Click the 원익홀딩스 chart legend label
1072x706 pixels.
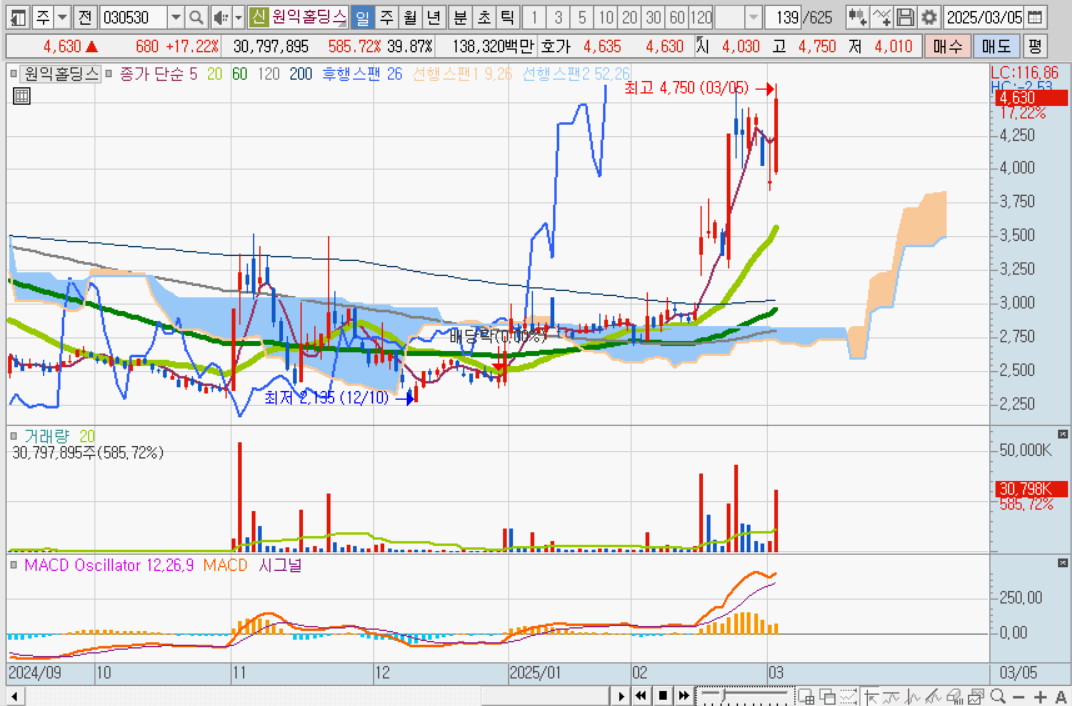pyautogui.click(x=60, y=74)
